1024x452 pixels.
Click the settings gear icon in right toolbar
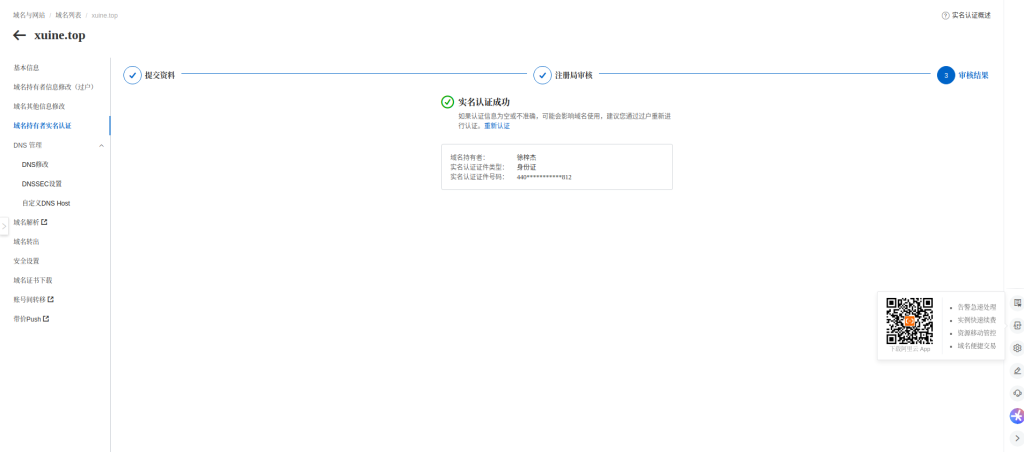pos(1017,348)
